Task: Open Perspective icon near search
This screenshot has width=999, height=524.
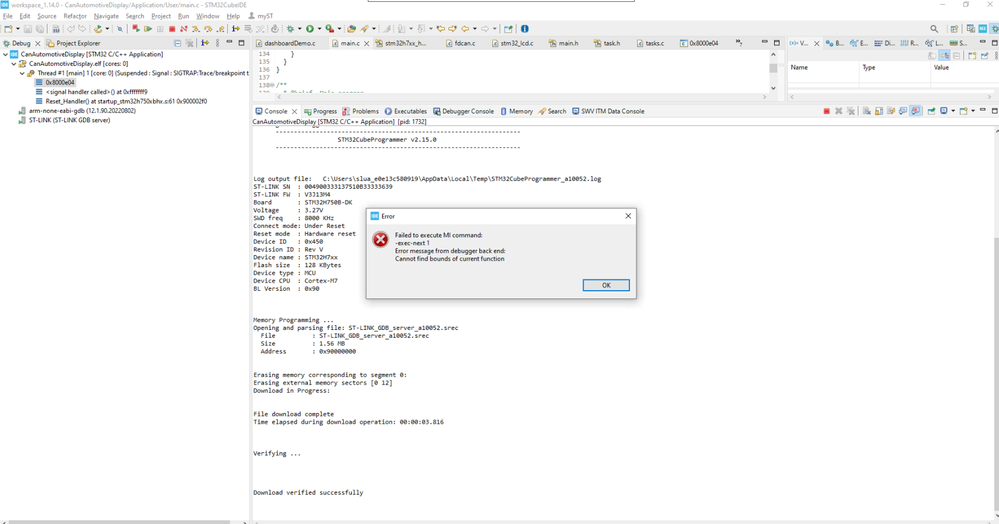Action: (954, 29)
